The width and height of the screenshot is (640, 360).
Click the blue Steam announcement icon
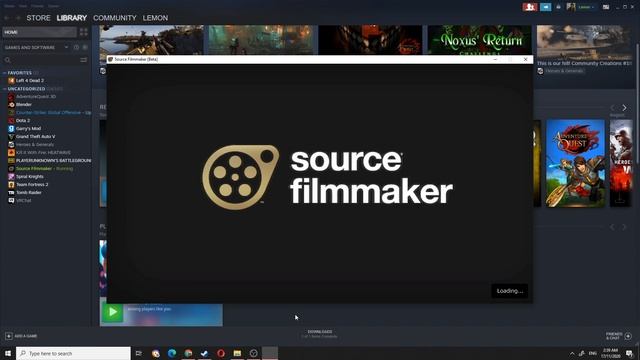(546, 7)
